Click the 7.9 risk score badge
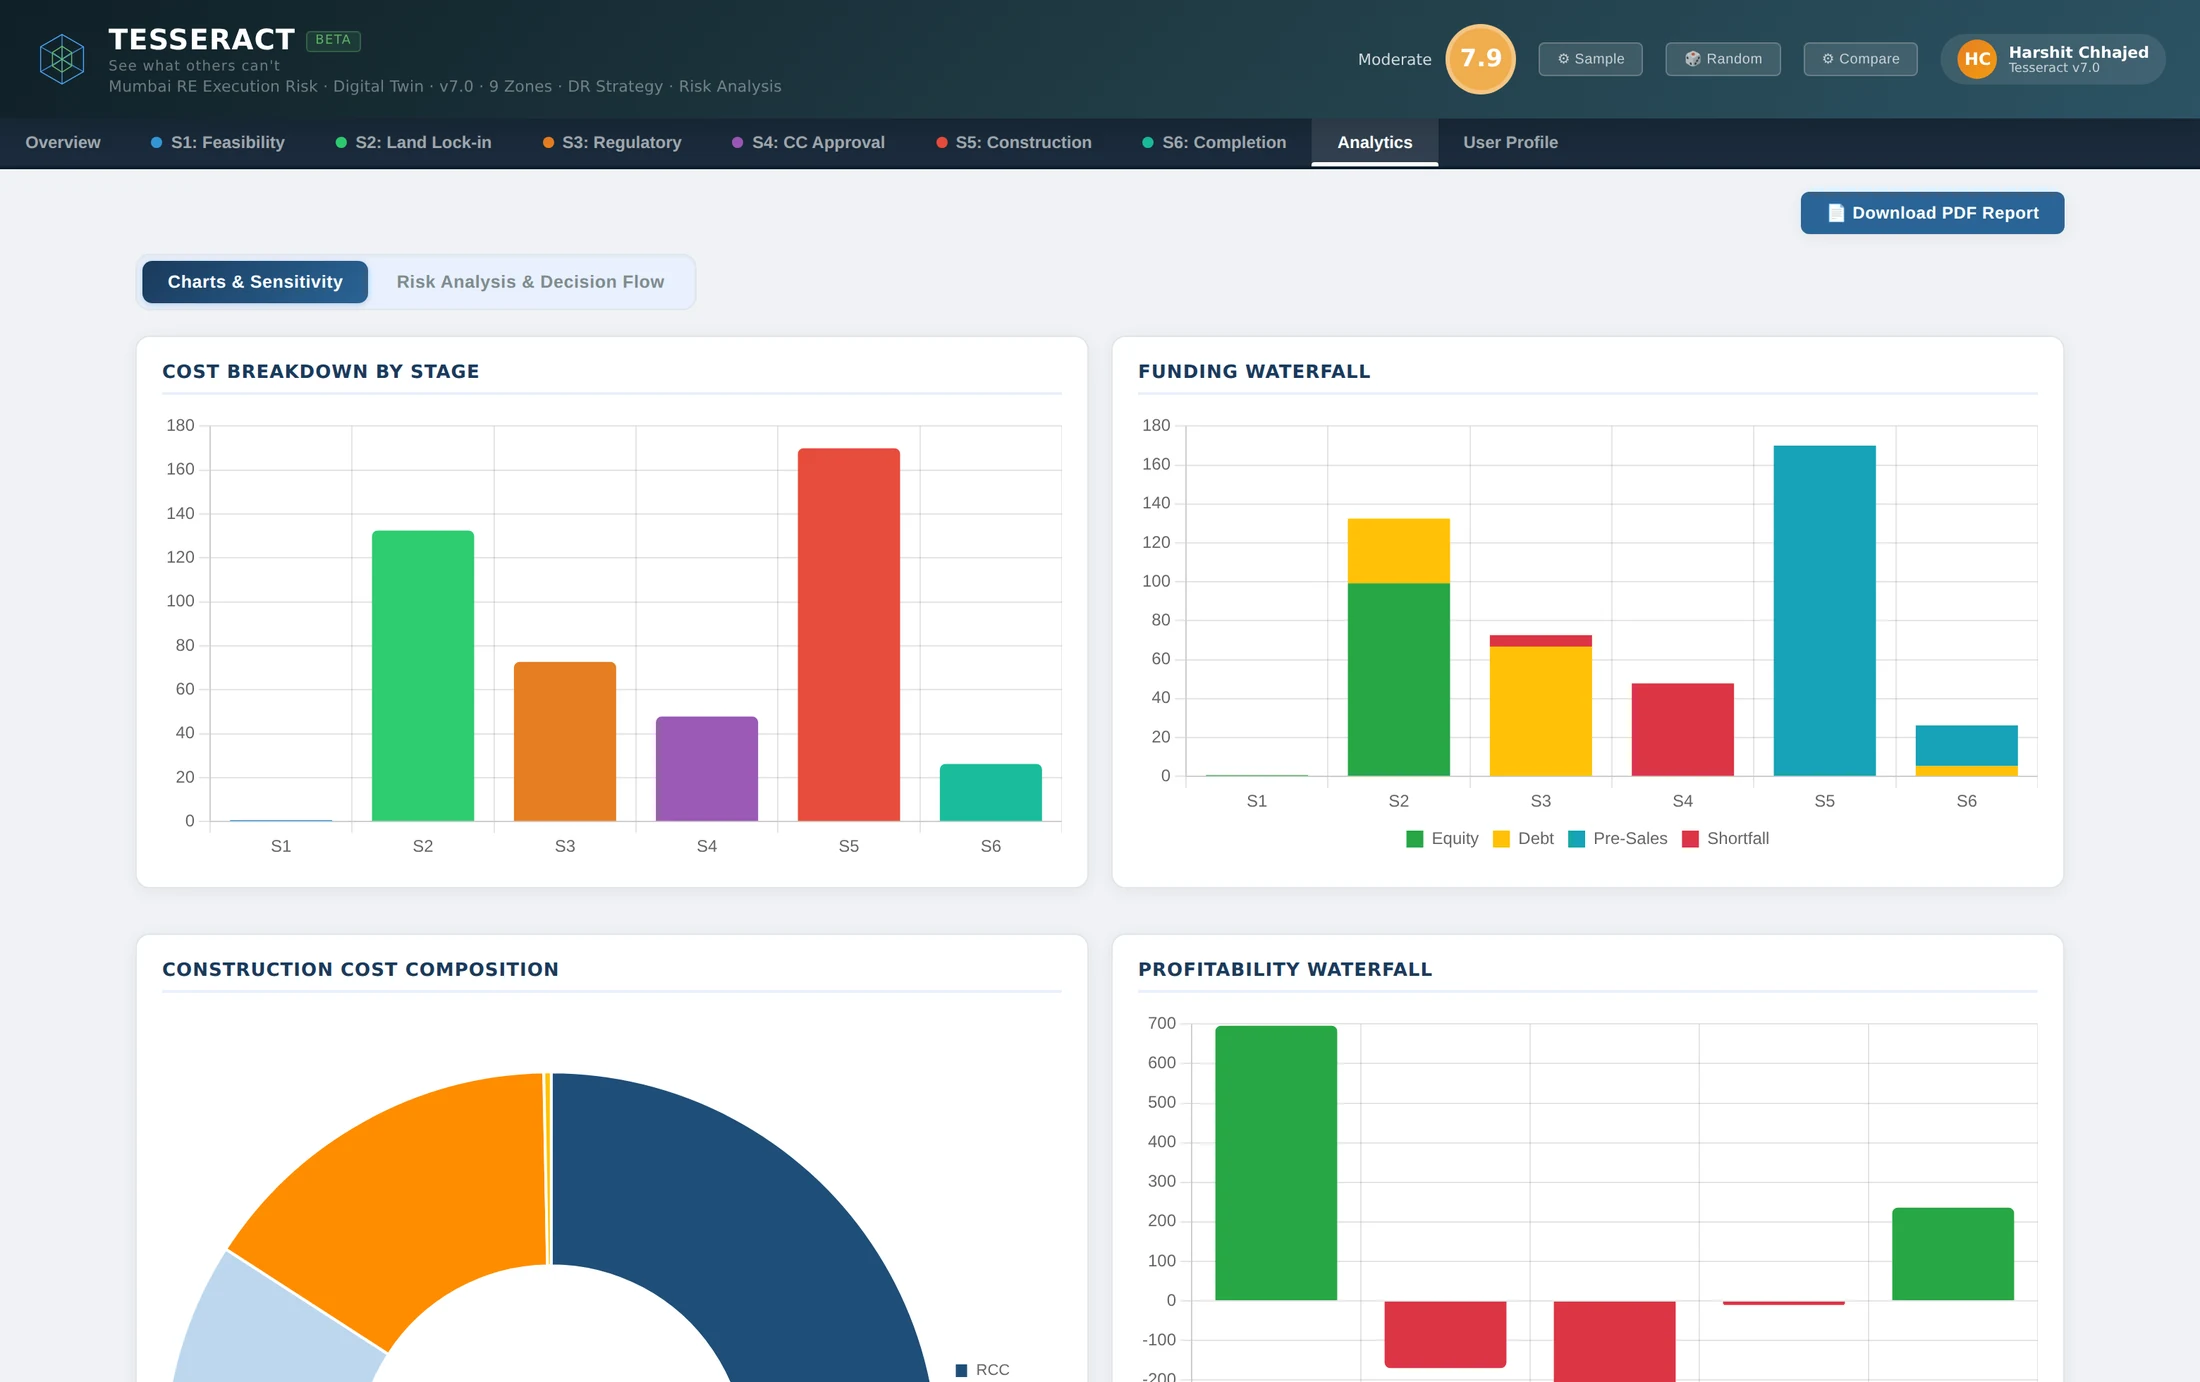Viewport: 2200px width, 1382px height. (1480, 59)
